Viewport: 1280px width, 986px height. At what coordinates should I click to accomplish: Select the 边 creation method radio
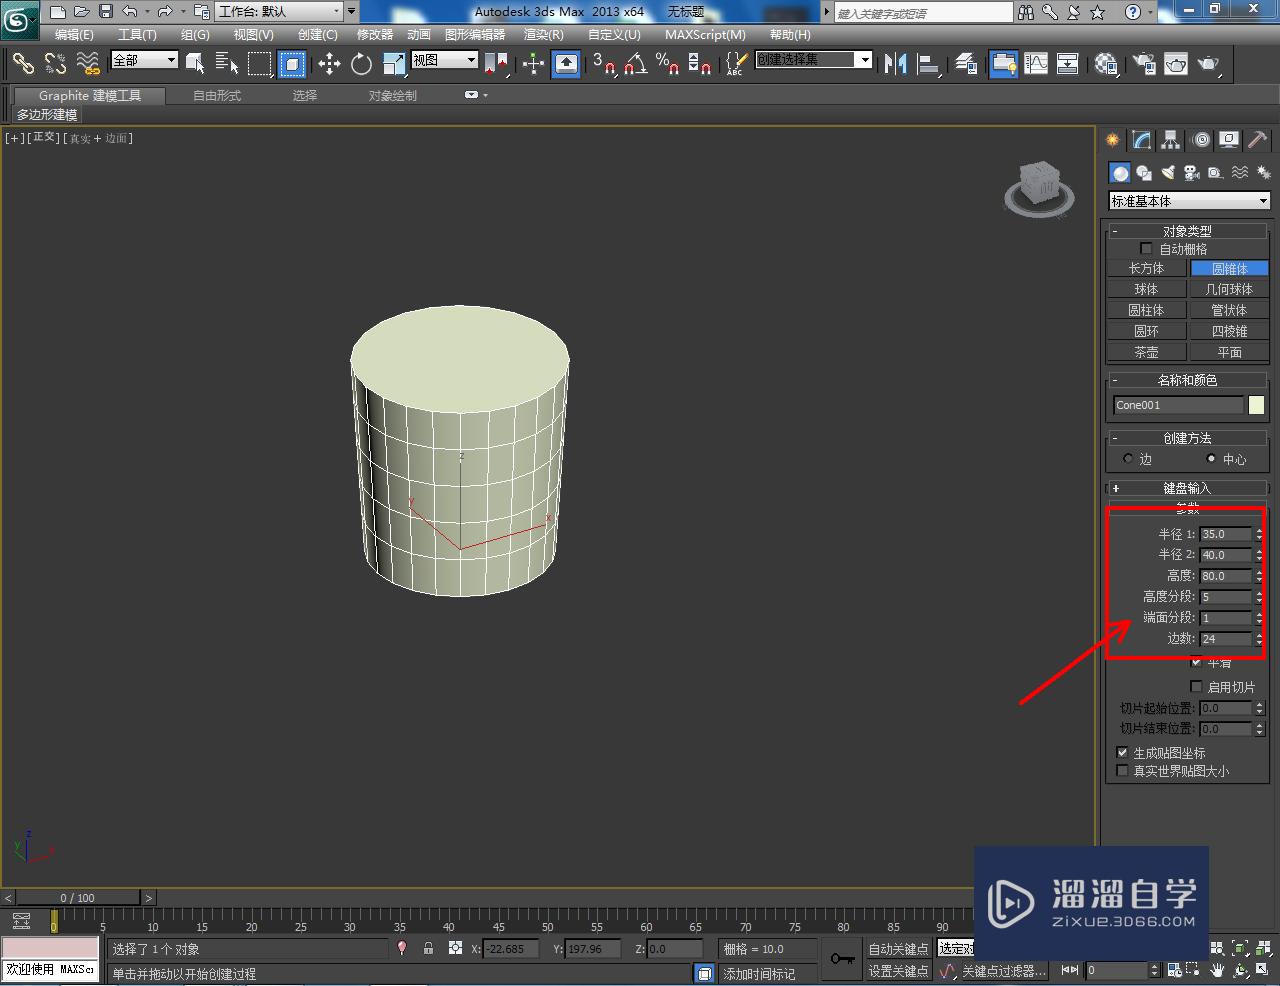(x=1128, y=459)
